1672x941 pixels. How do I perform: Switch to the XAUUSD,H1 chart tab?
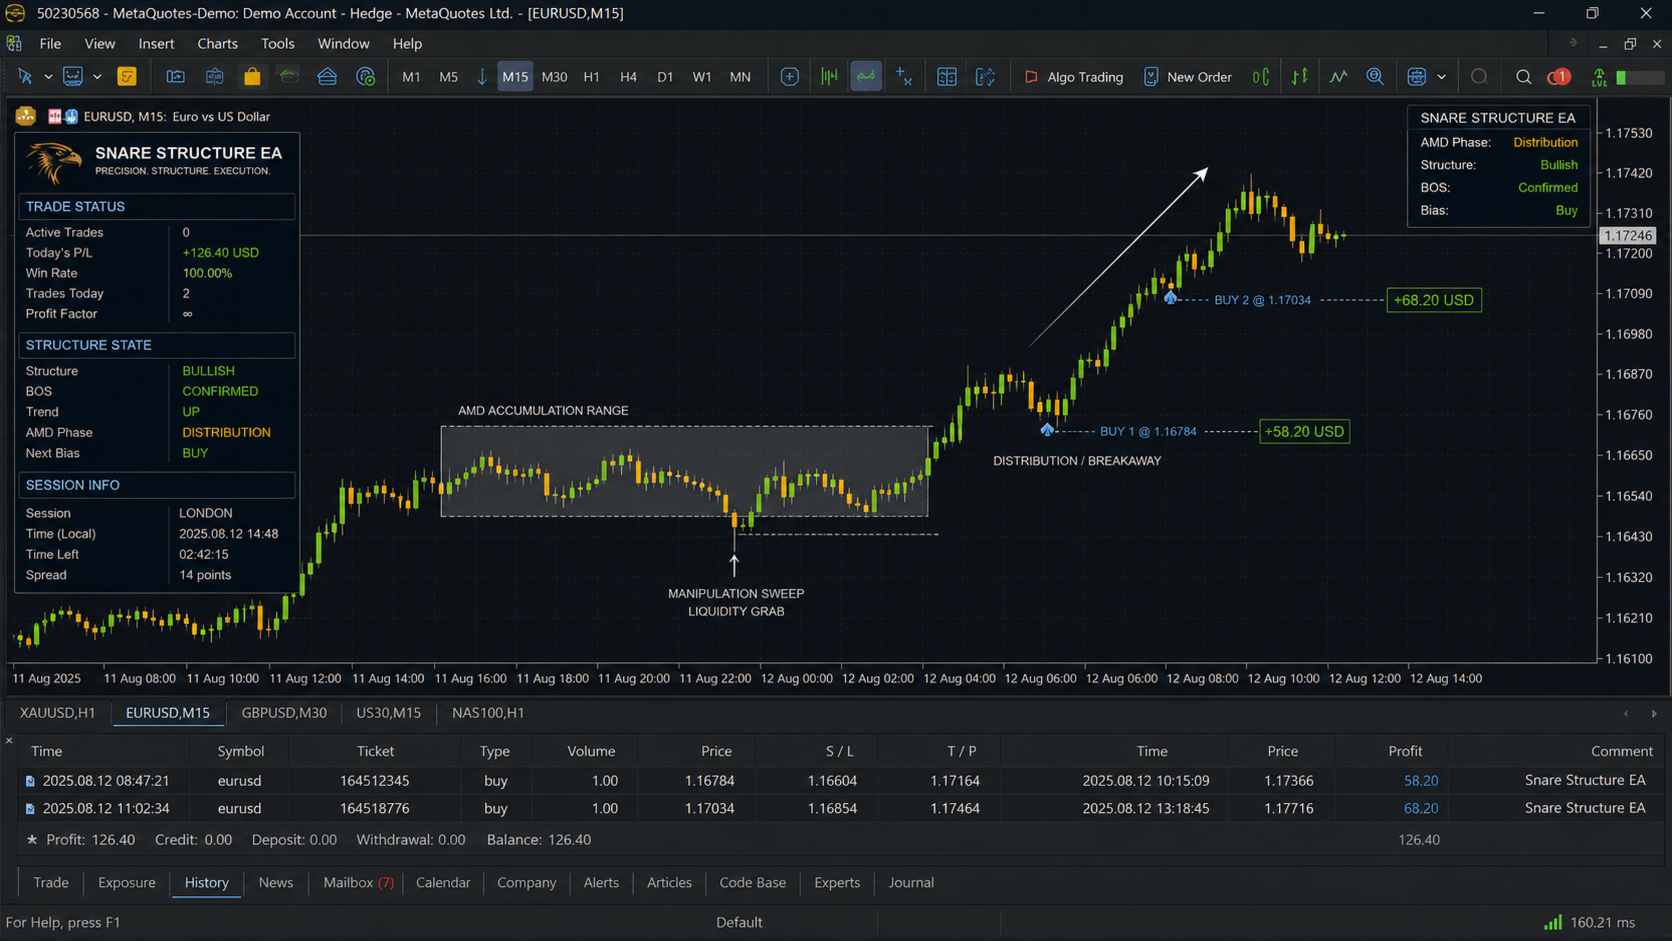pos(57,712)
